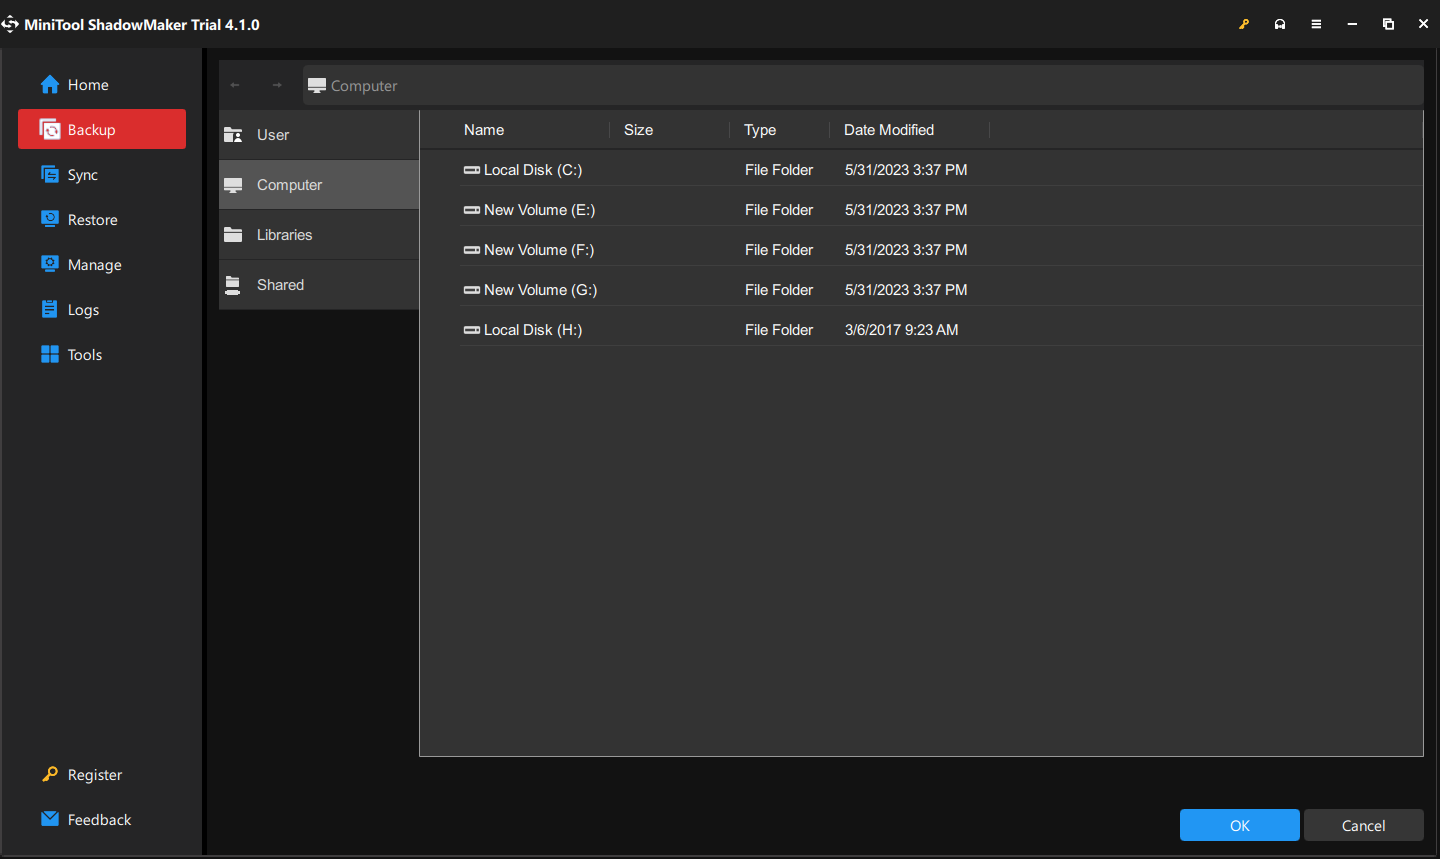
Task: Open the Sync section icon
Action: click(x=48, y=174)
